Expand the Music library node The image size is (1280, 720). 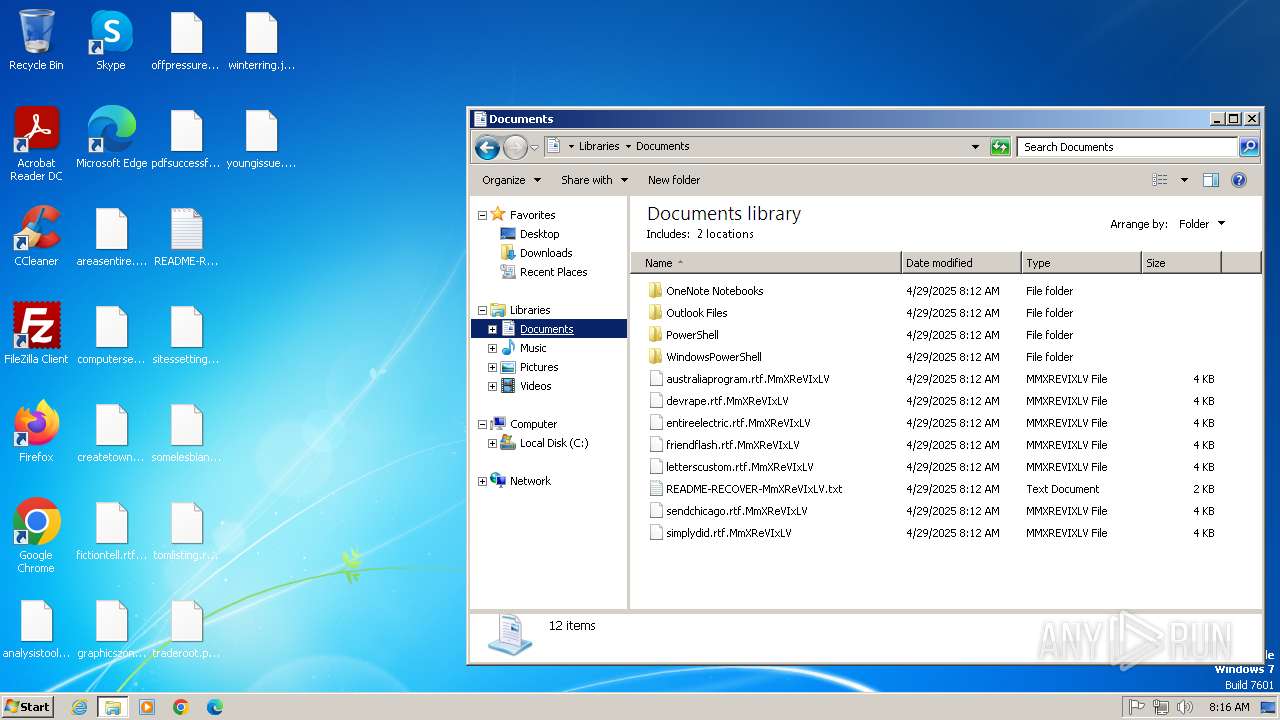492,348
